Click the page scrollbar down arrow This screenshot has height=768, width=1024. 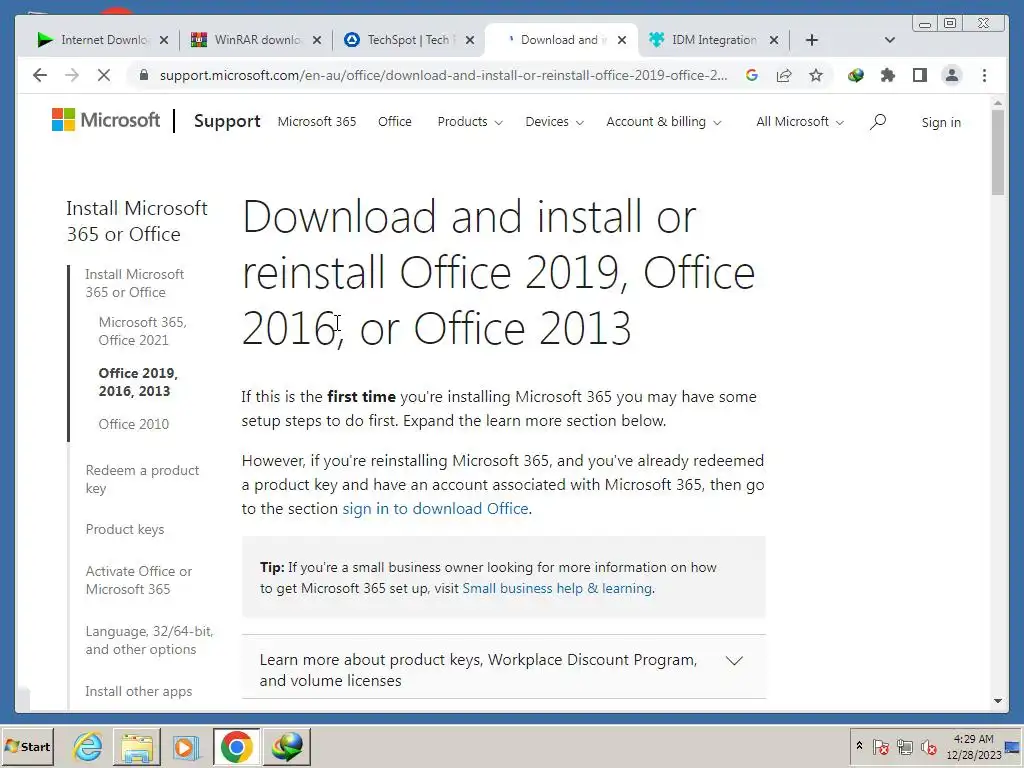pyautogui.click(x=997, y=700)
